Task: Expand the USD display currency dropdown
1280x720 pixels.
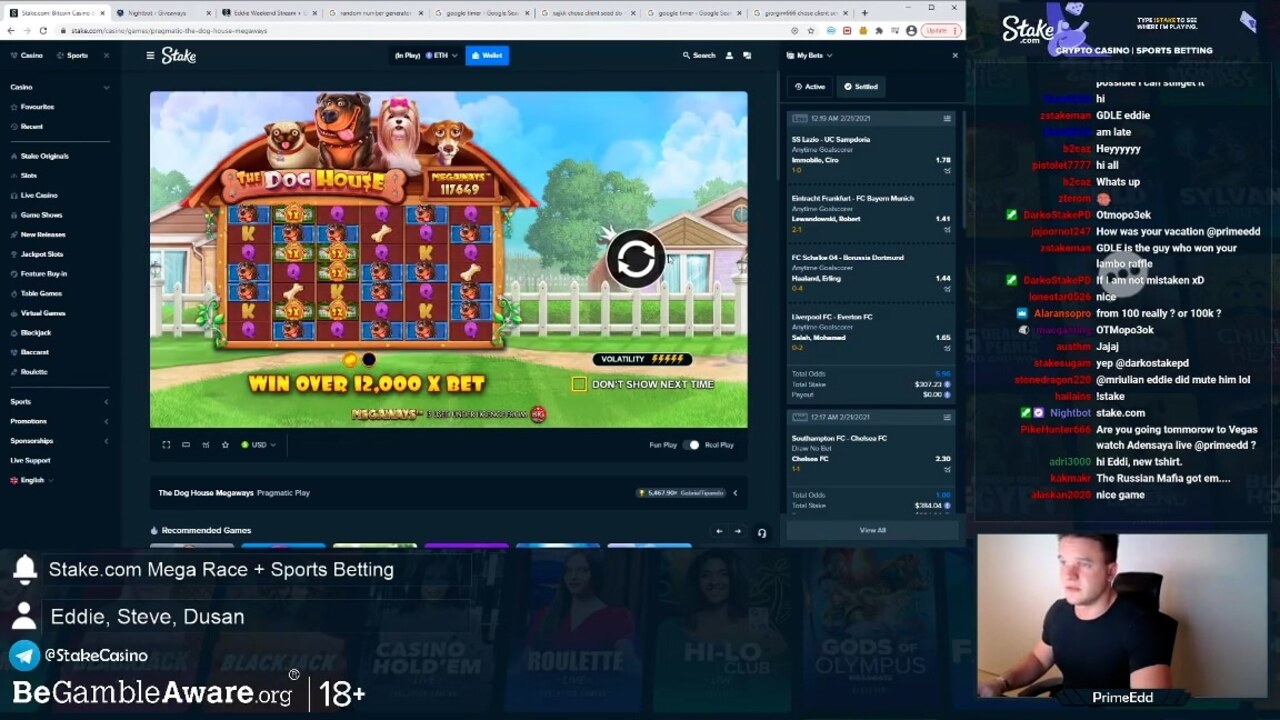Action: click(x=258, y=445)
